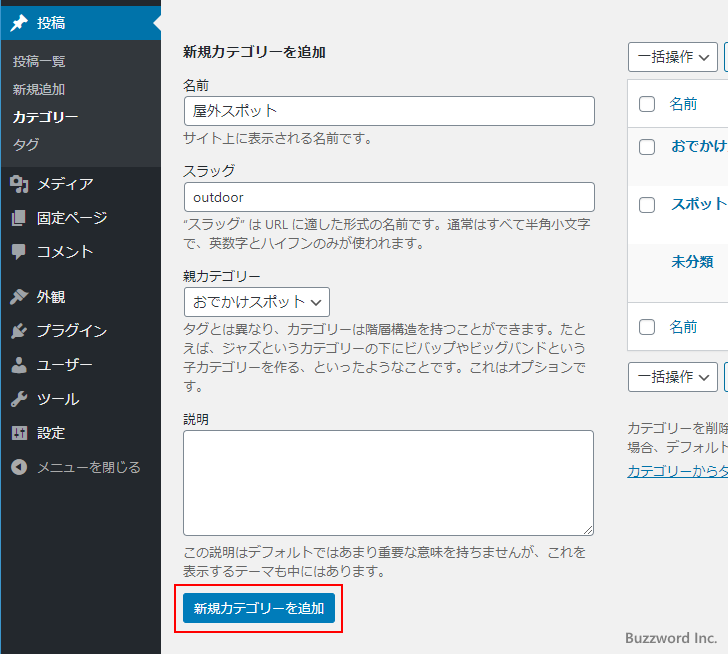Click into the スラッグ slug text field
The width and height of the screenshot is (728, 654).
389,197
